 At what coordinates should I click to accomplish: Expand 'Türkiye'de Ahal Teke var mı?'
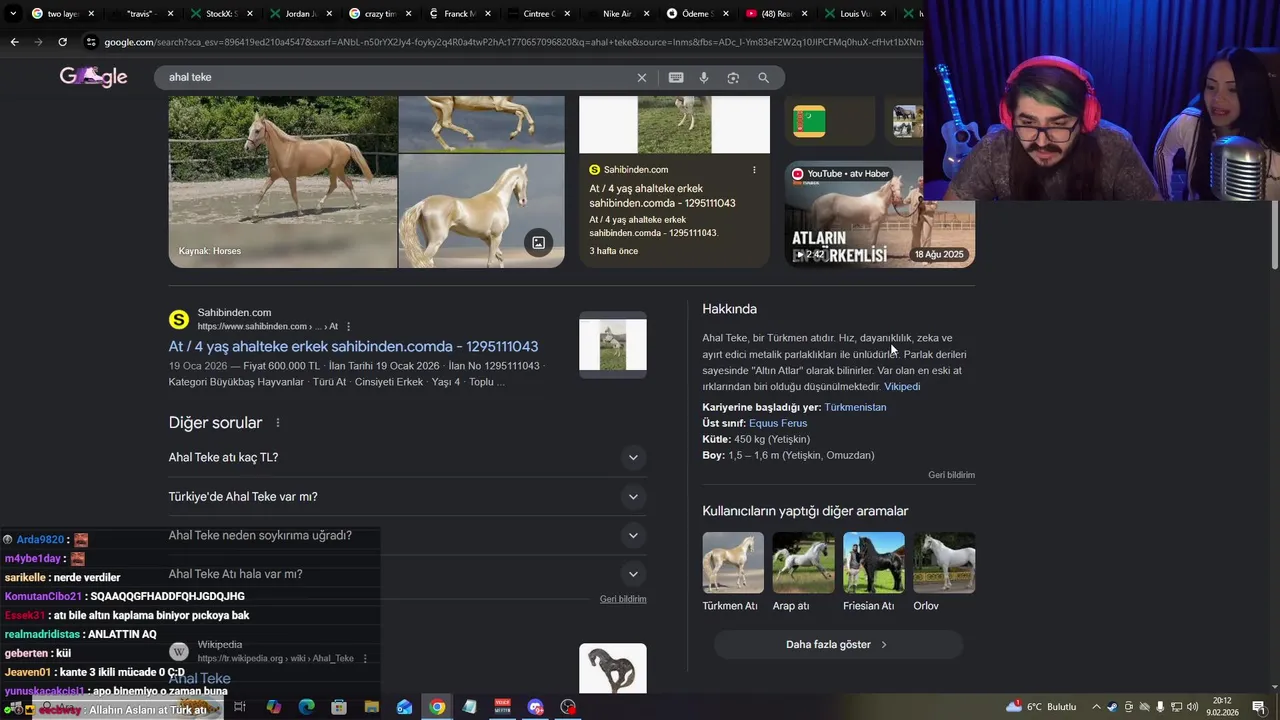pyautogui.click(x=408, y=497)
